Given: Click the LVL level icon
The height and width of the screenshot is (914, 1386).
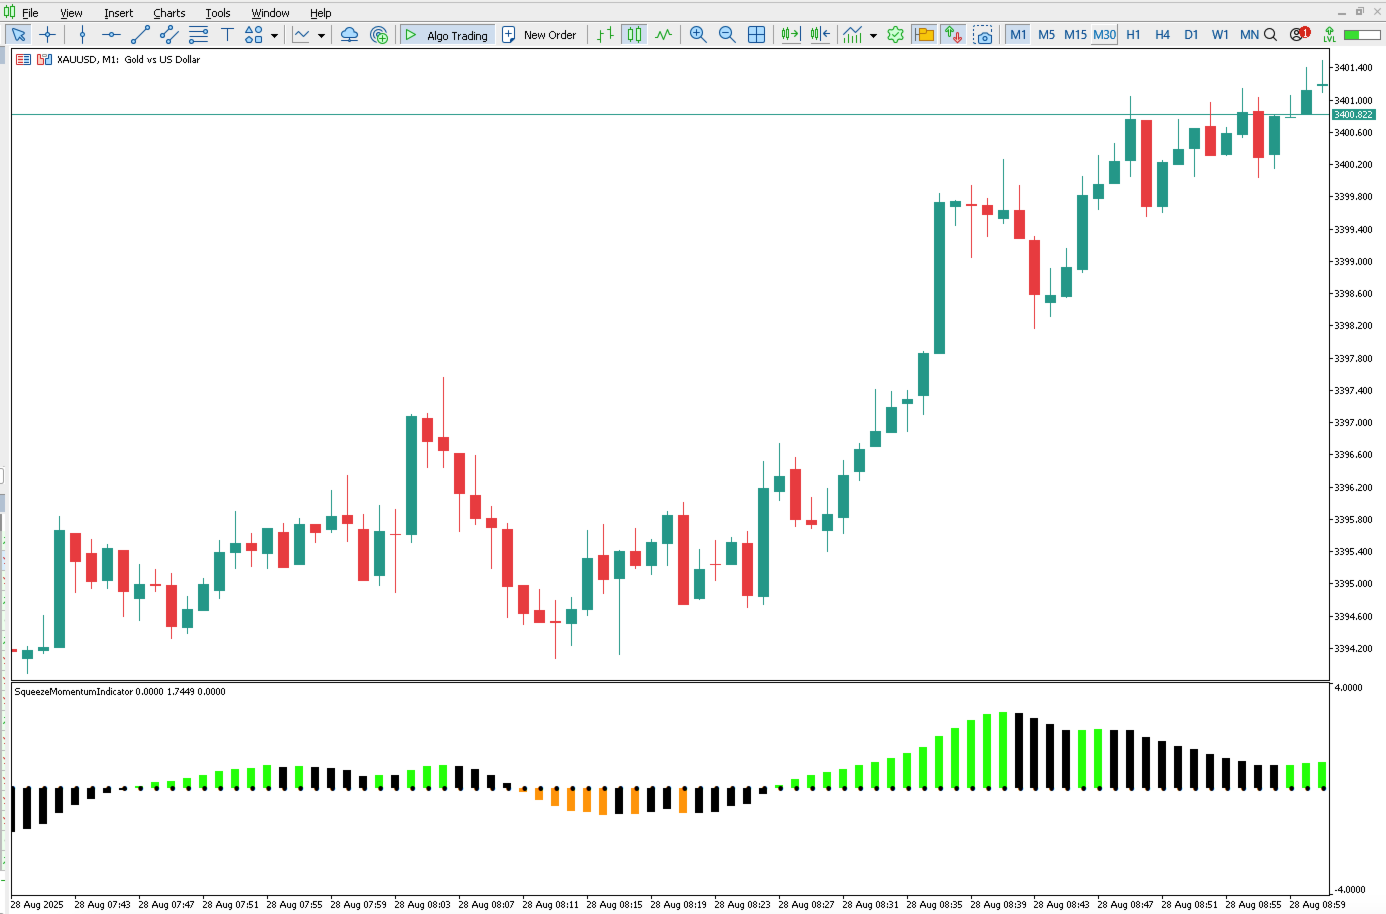Looking at the screenshot, I should tap(1329, 35).
